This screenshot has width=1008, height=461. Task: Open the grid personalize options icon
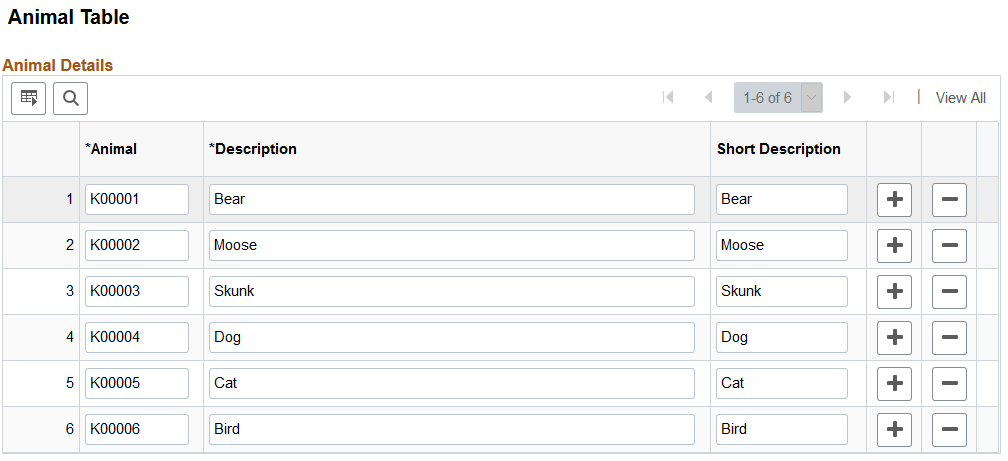(29, 98)
